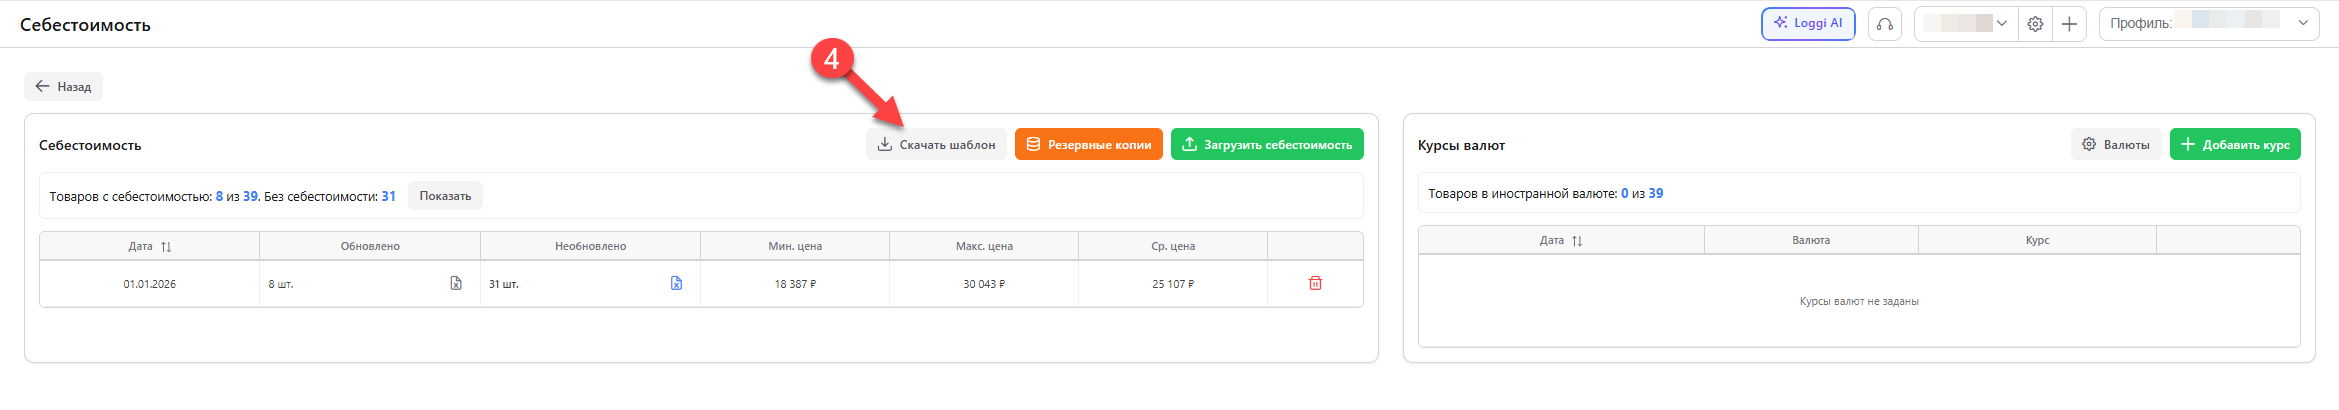Download template via Скачать шаблон
The image size is (2339, 410).
click(x=936, y=145)
